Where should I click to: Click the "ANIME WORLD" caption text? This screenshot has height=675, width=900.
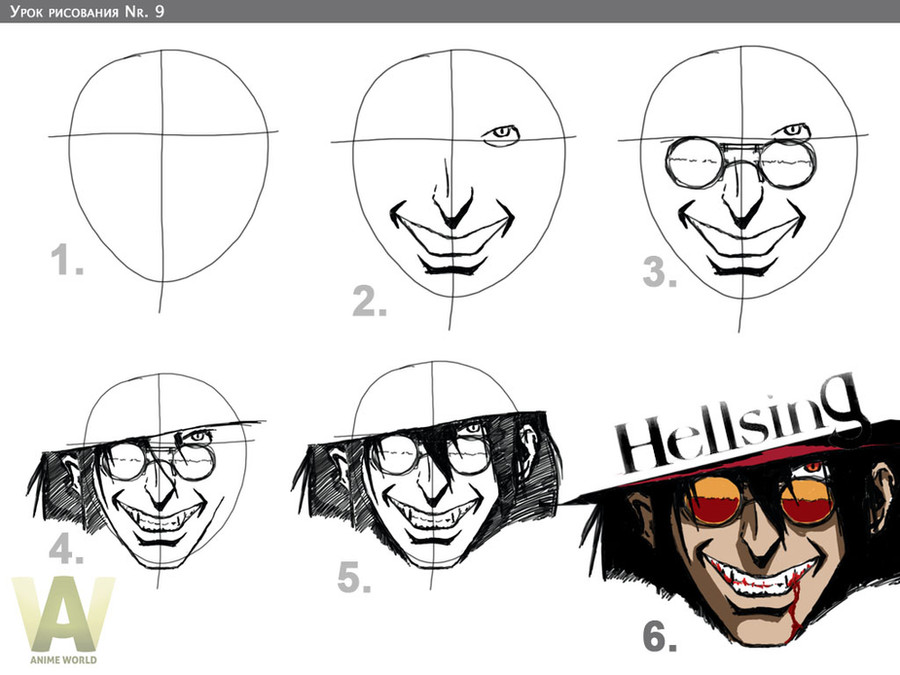coord(63,660)
